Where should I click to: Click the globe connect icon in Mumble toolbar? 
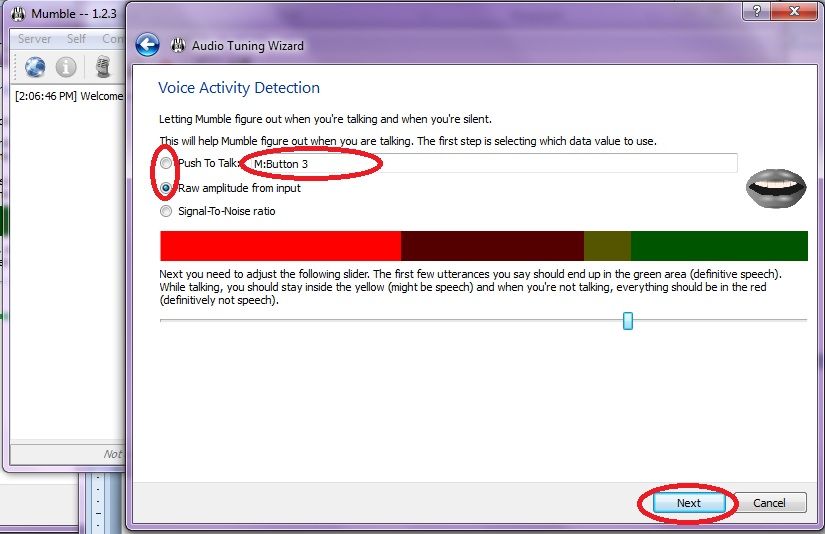point(35,67)
